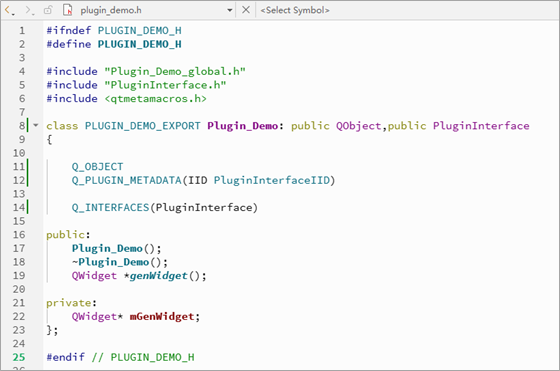Collapse the class Plugin_Demo fold arrow

(36, 125)
